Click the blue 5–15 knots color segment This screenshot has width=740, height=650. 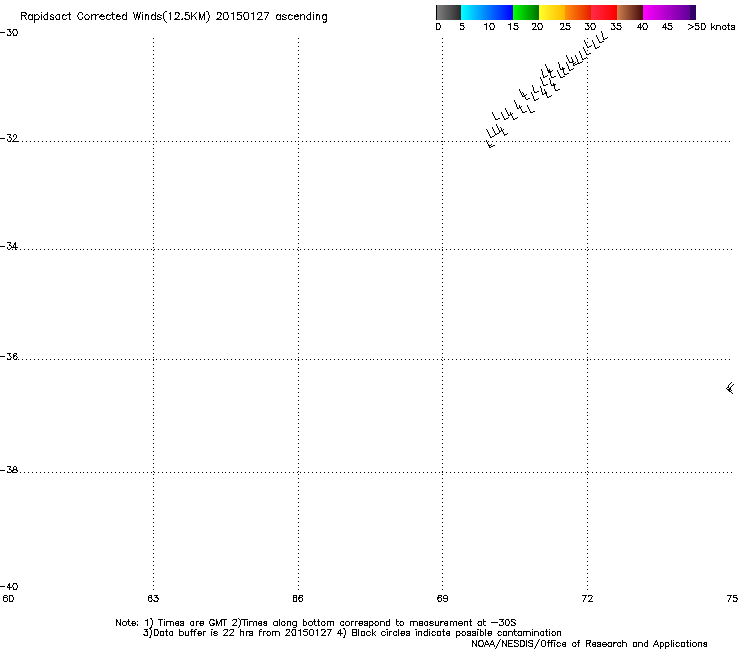click(x=487, y=12)
